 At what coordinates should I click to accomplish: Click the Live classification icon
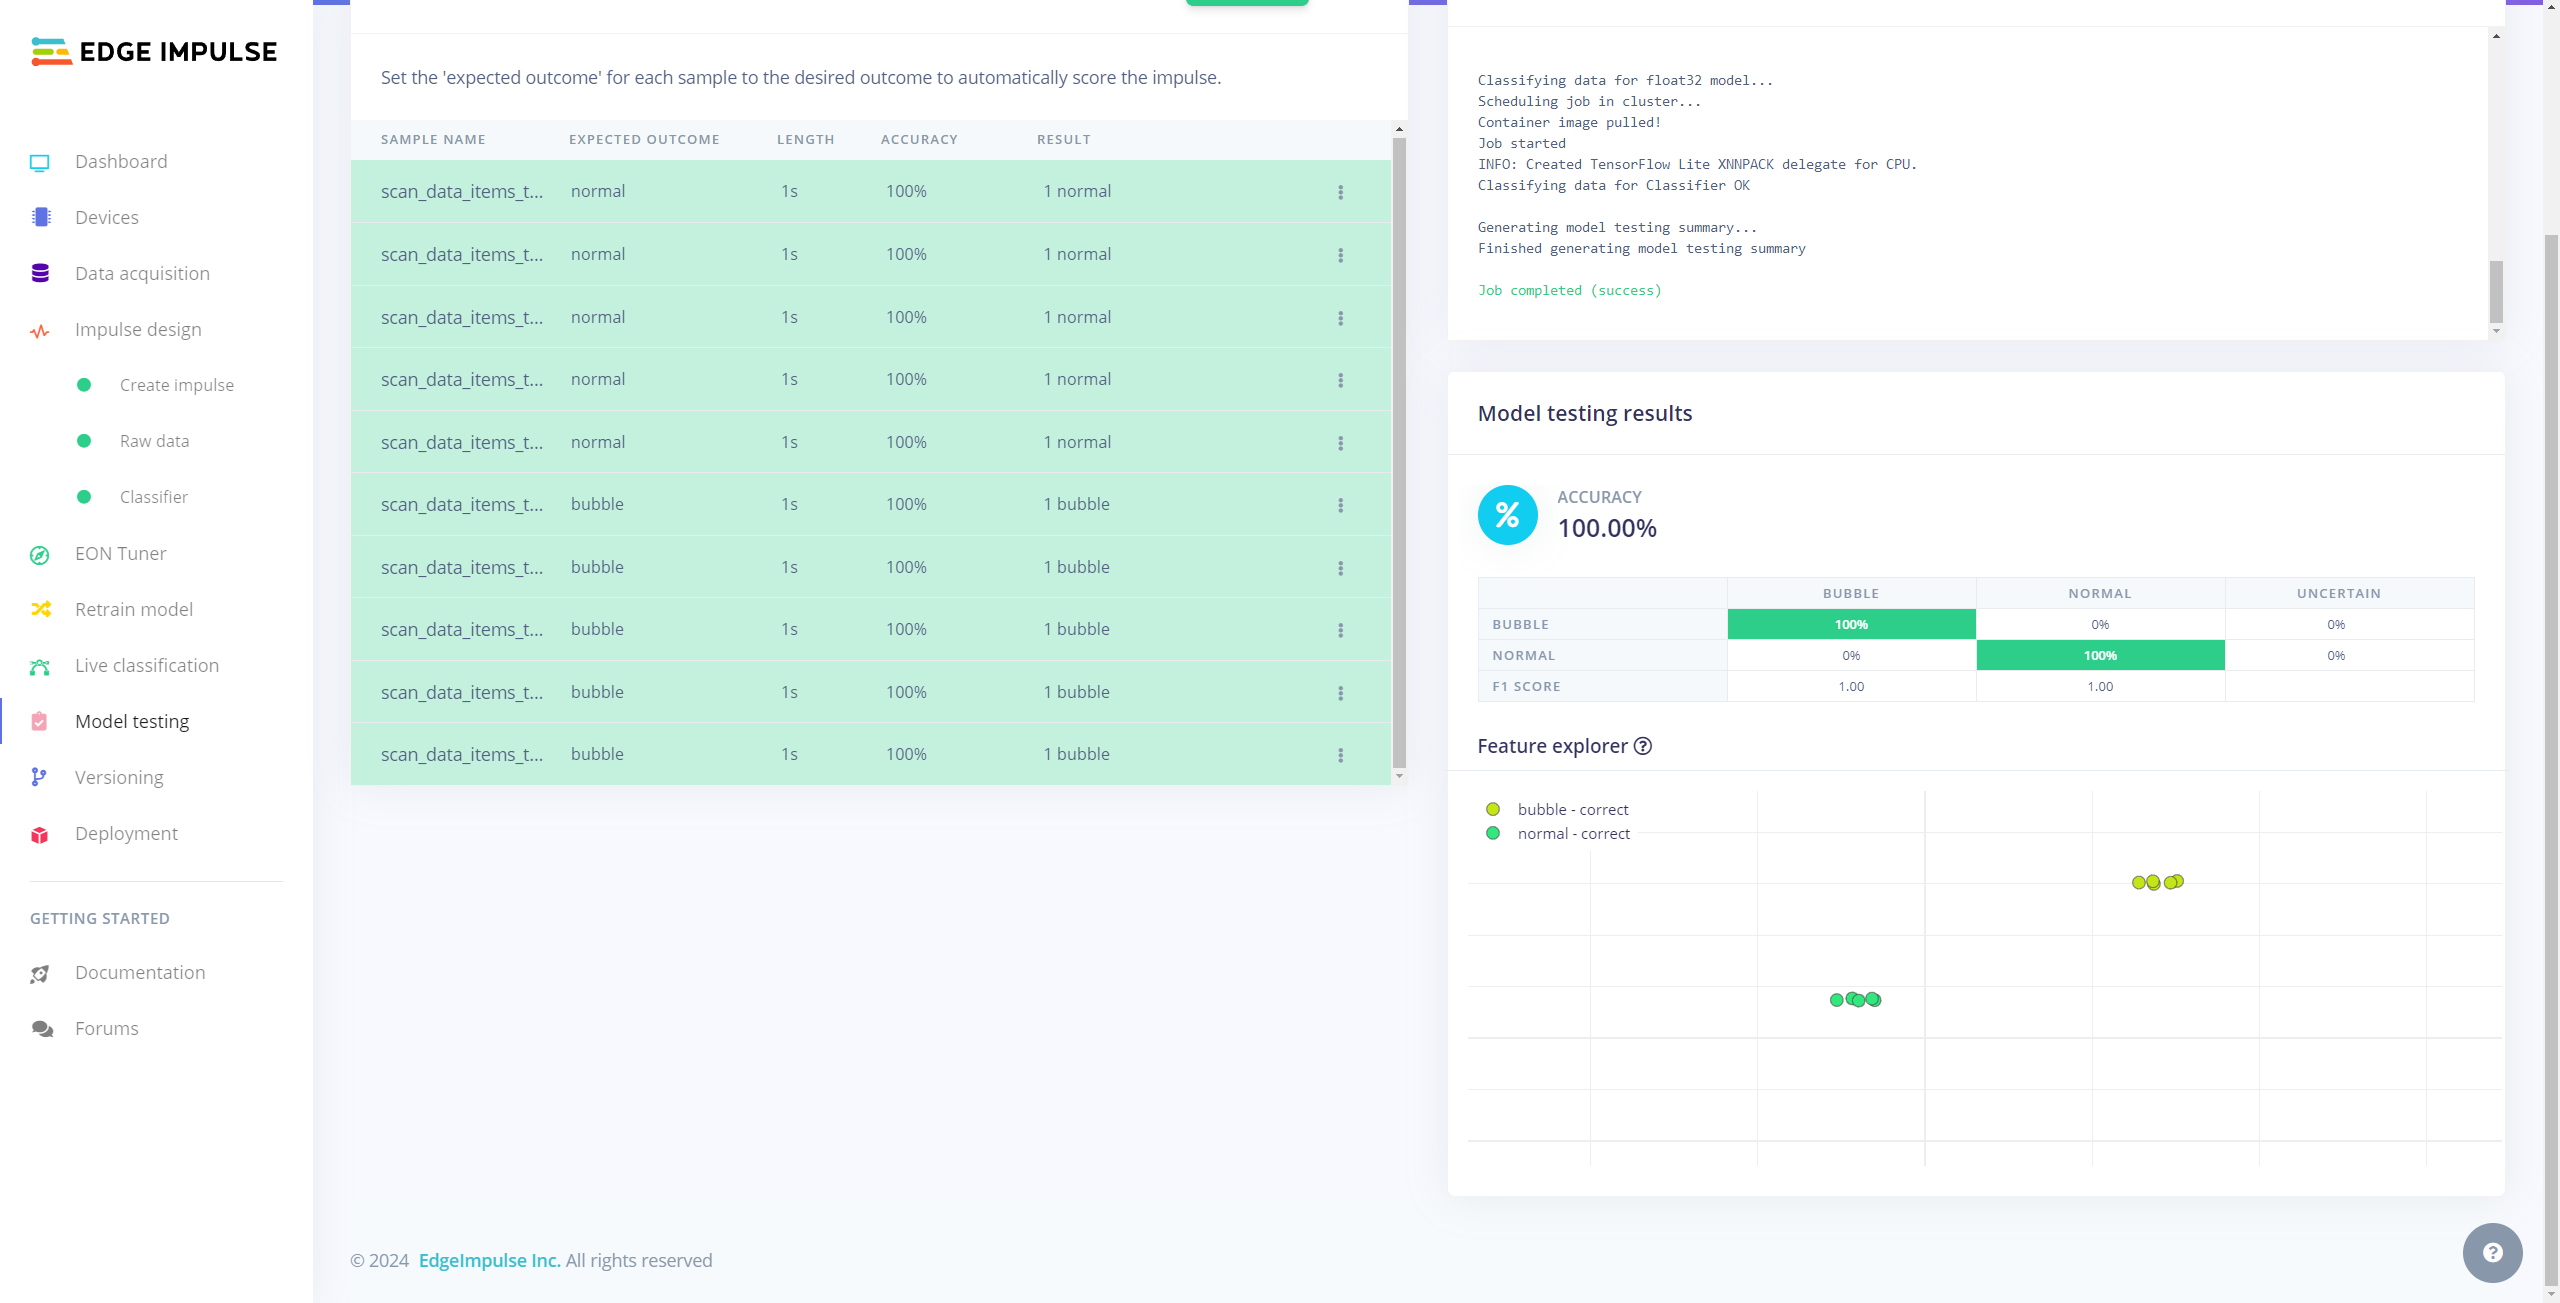point(40,666)
